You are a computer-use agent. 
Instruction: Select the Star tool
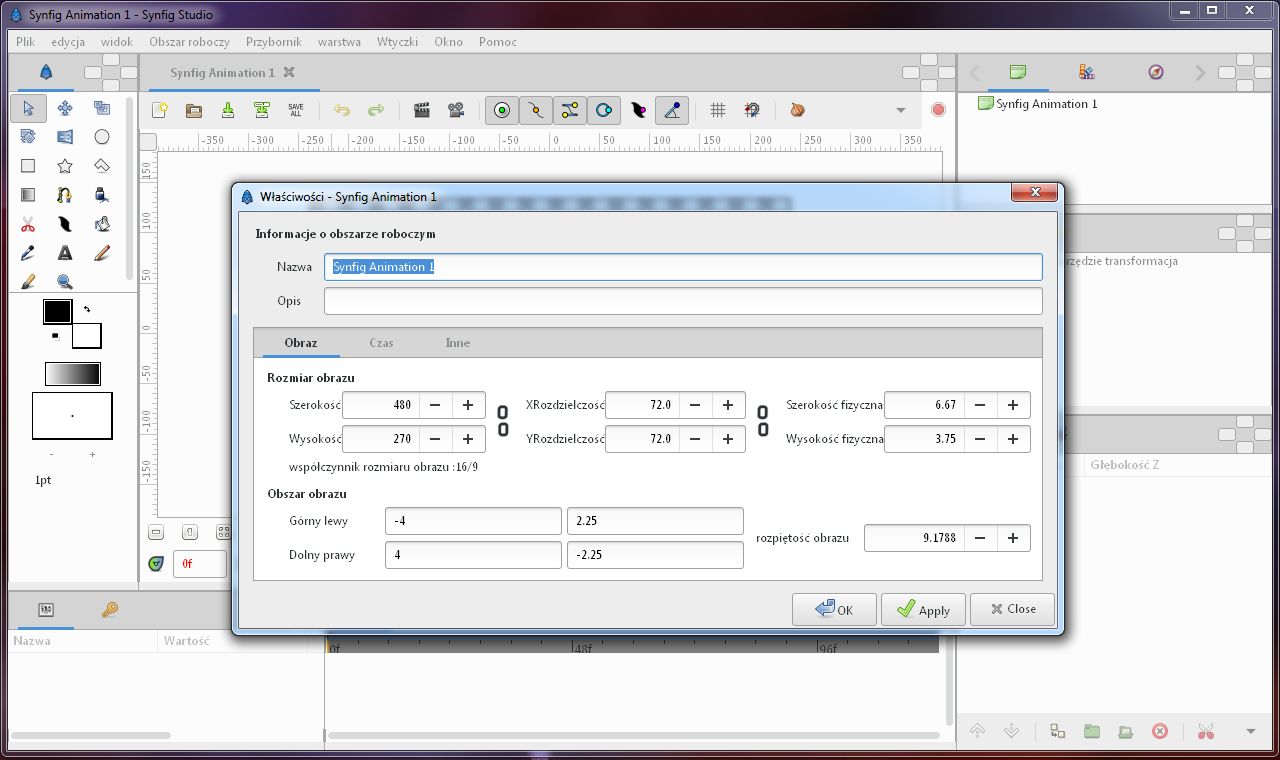coord(65,166)
